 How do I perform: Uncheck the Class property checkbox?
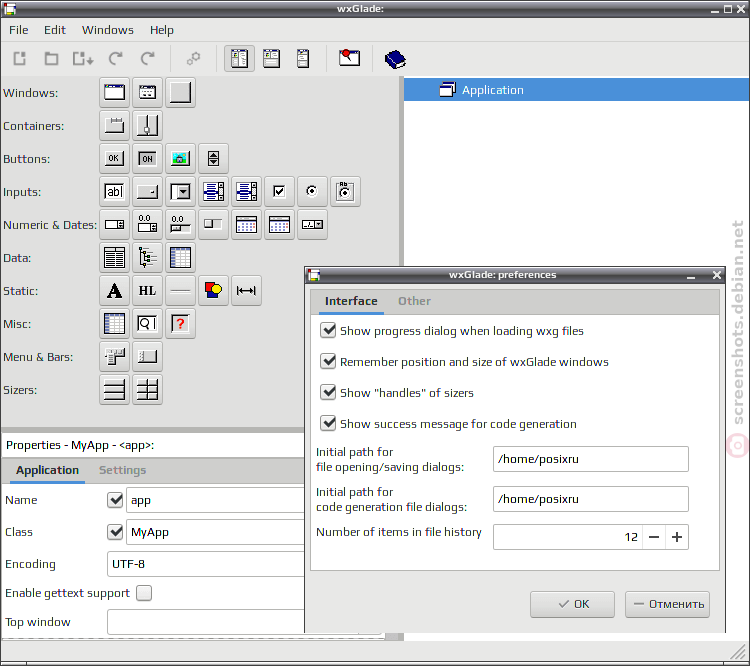click(x=115, y=532)
